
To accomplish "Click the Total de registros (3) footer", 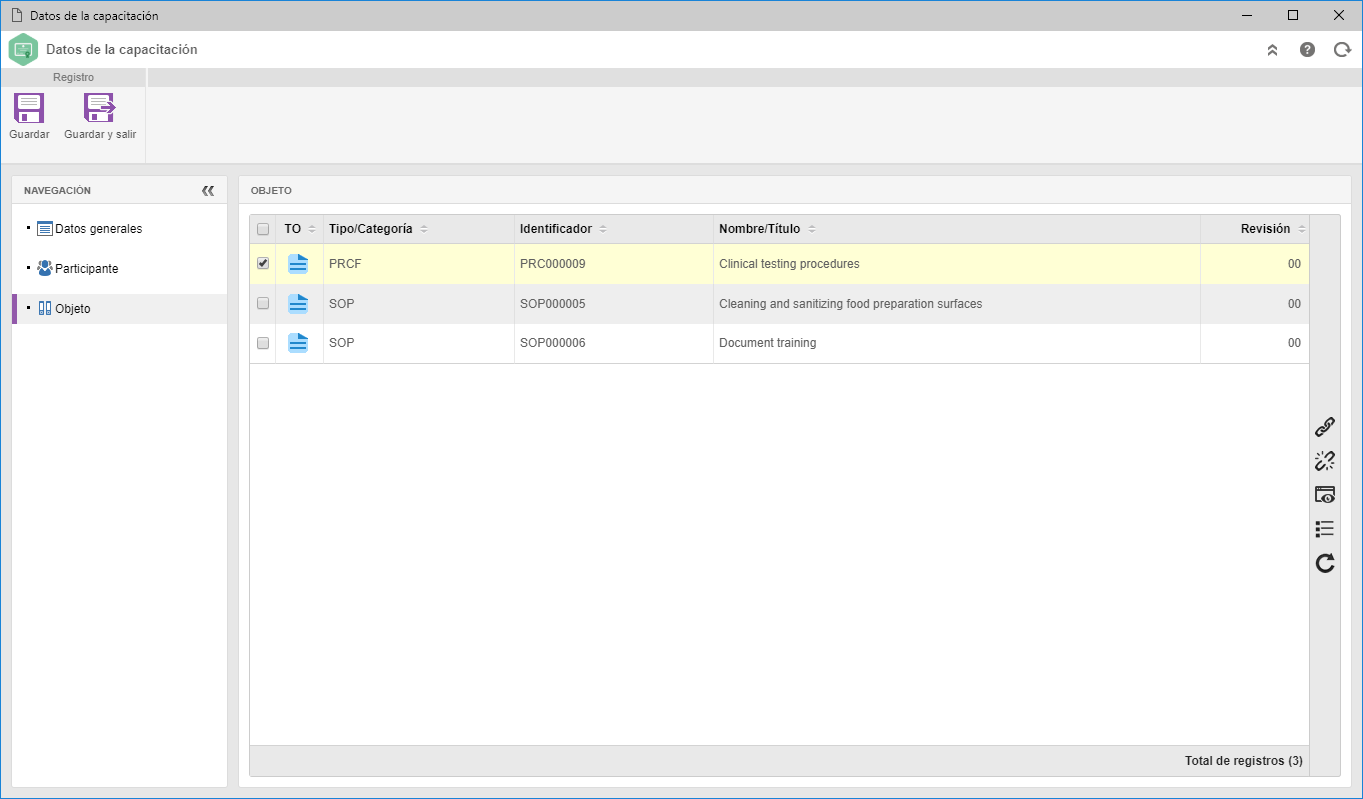I will click(1243, 761).
